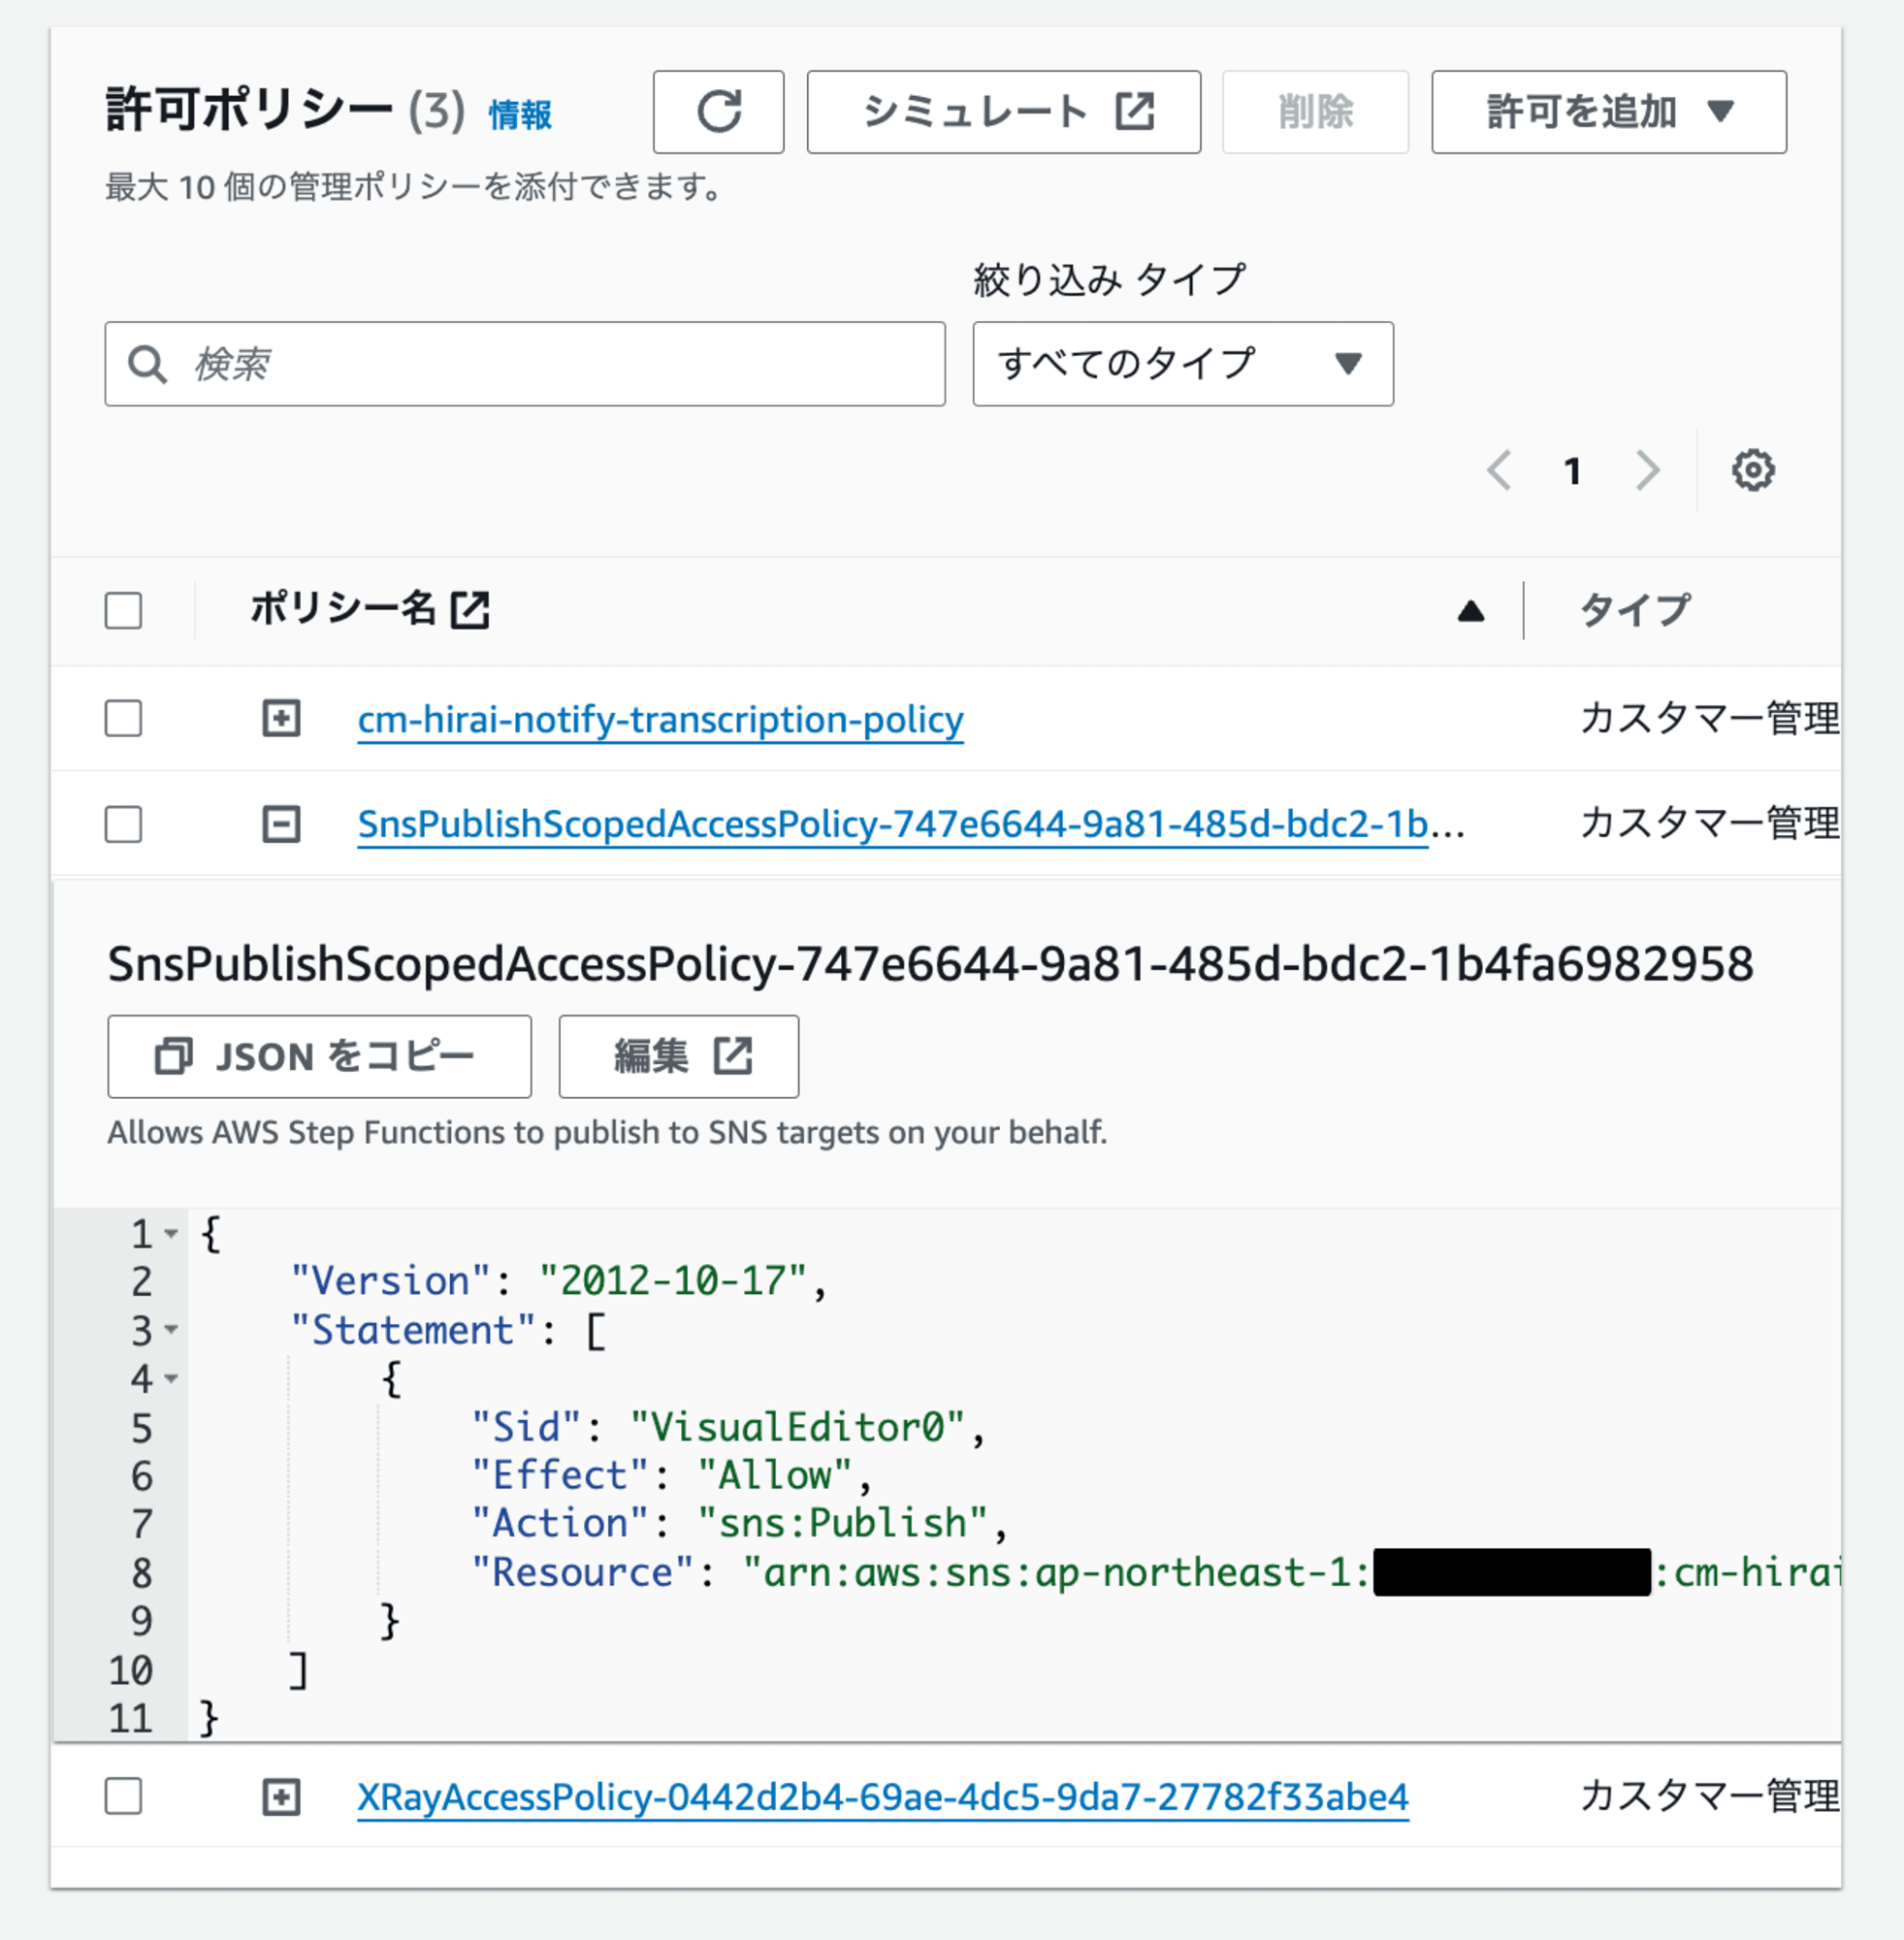Click the Resource ARN line in JSON
This screenshot has height=1940, width=1904.
coord(1155,1572)
